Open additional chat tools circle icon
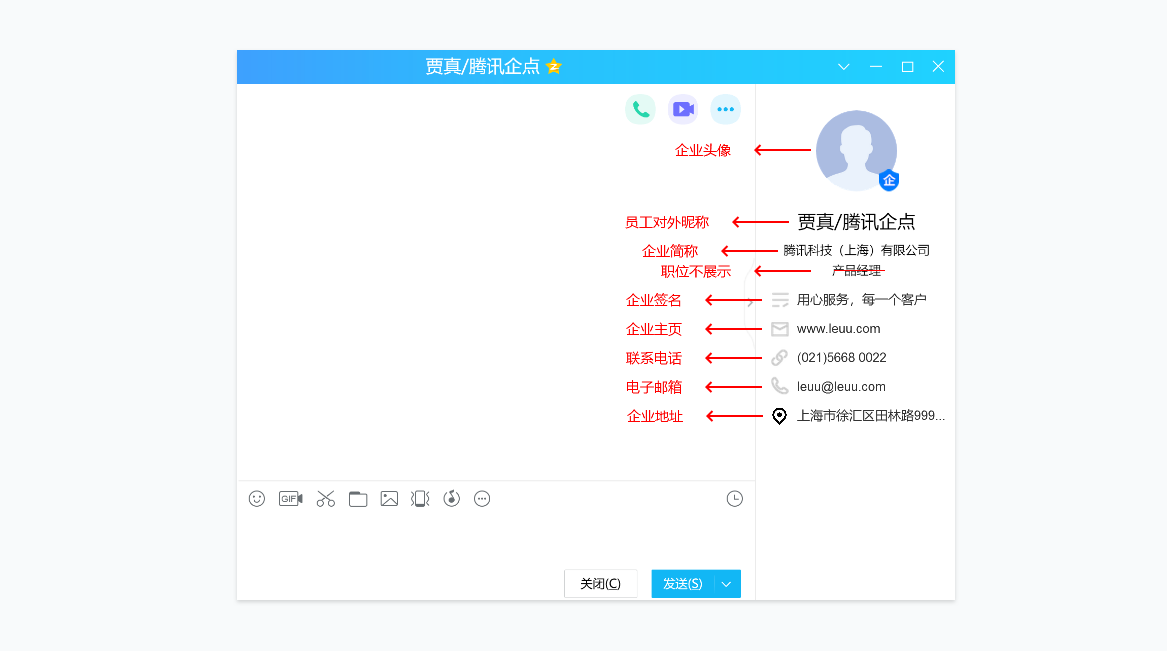 [482, 498]
